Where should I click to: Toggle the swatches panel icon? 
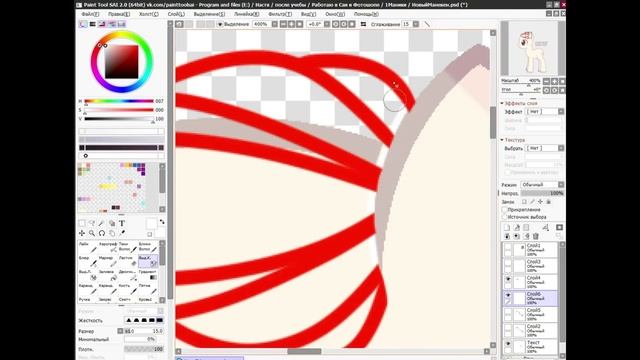[121, 24]
